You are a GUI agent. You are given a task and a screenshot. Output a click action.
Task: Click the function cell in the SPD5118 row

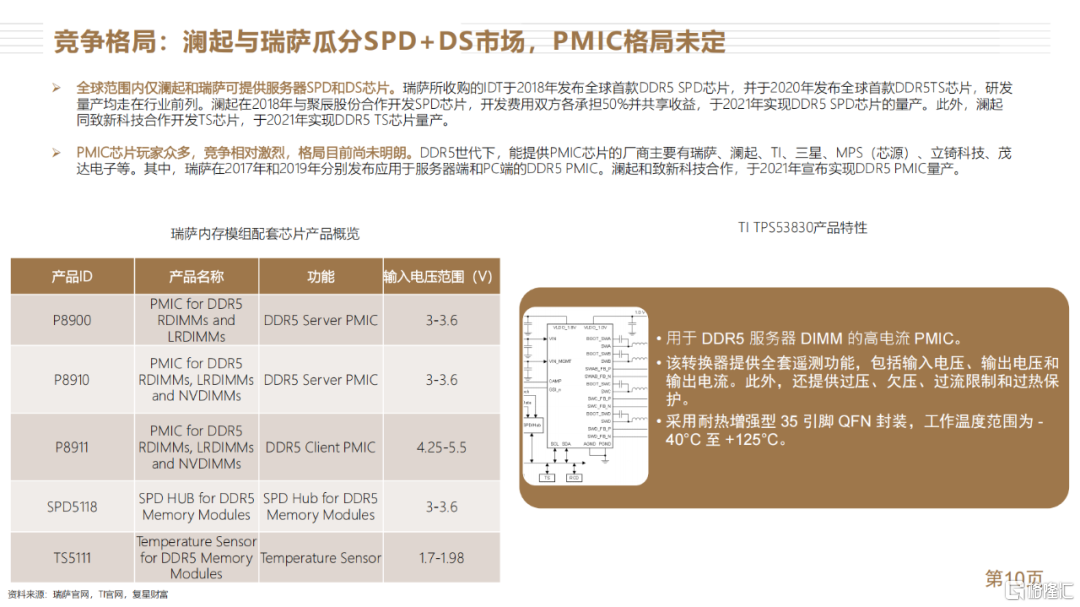(x=320, y=506)
